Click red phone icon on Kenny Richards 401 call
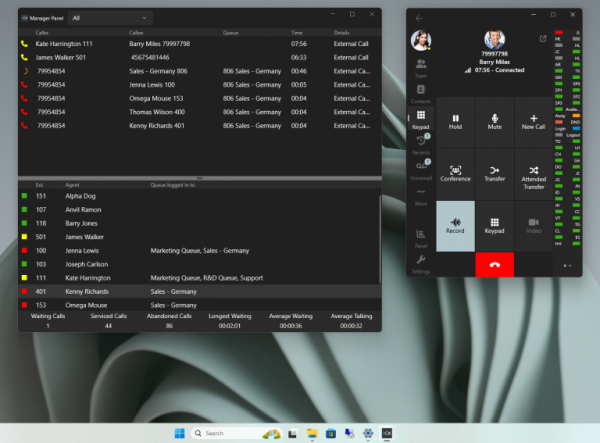This screenshot has width=600, height=443. coord(24,125)
